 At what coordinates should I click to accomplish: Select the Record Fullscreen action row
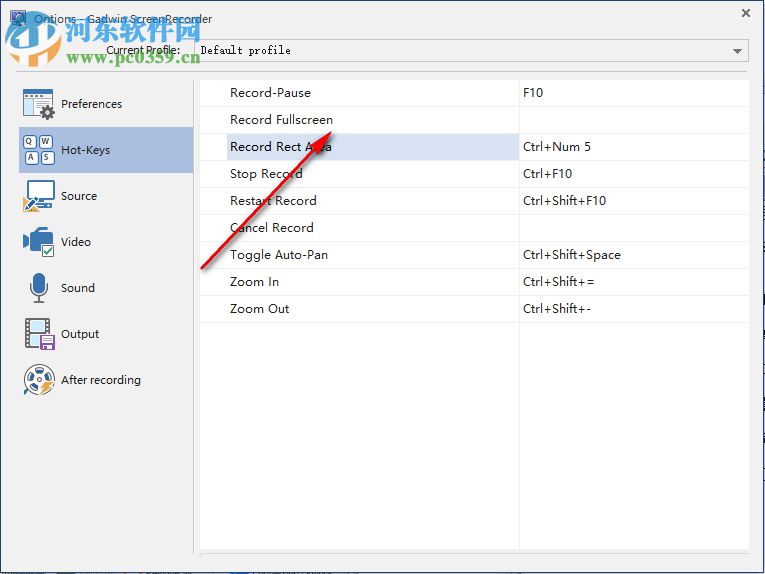pos(359,120)
